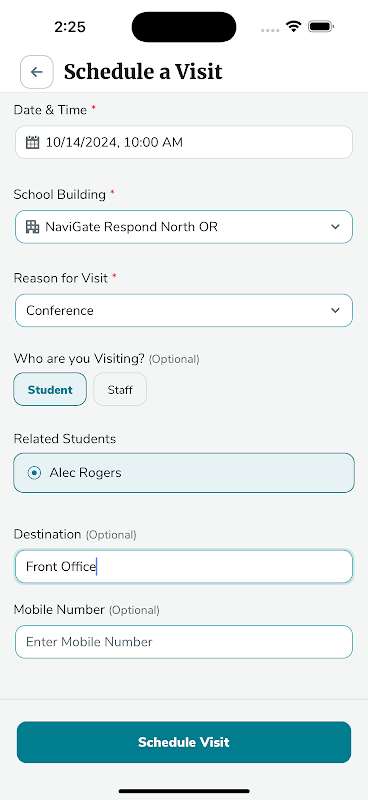The width and height of the screenshot is (368, 800).
Task: Tap the Wi-Fi status icon
Action: tap(293, 26)
